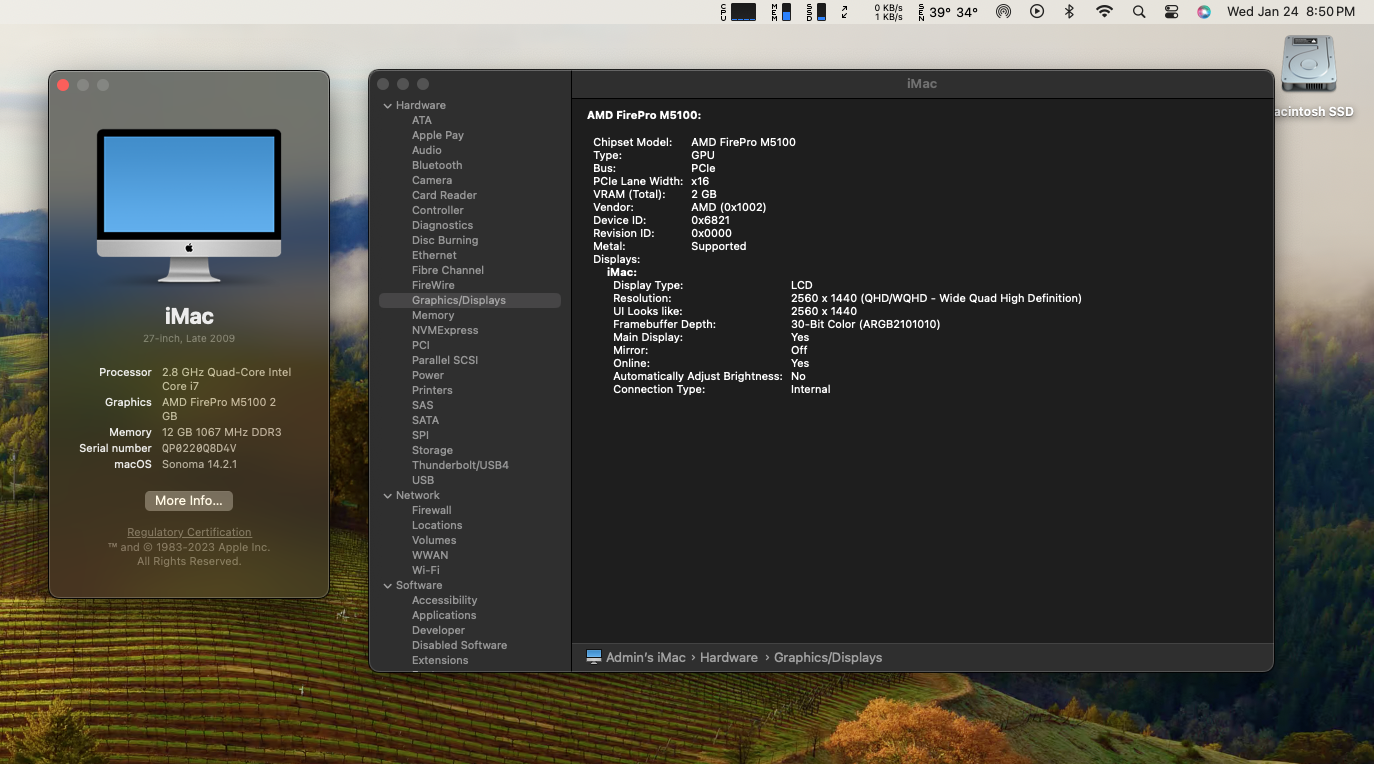1374x764 pixels.
Task: Click the More Info... button
Action: pyautogui.click(x=189, y=501)
